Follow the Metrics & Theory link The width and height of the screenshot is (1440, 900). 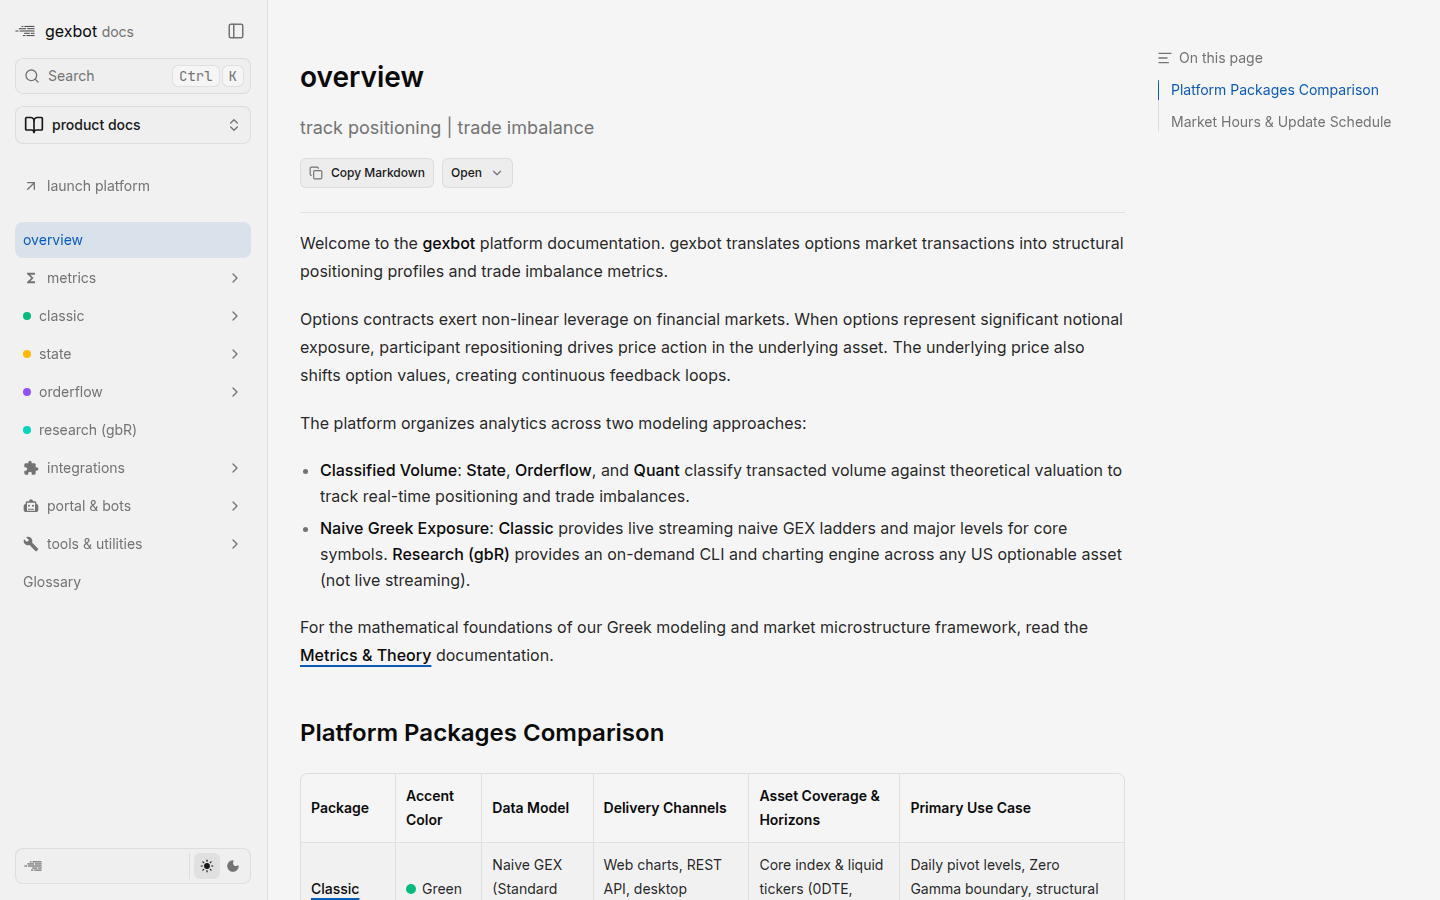(366, 655)
